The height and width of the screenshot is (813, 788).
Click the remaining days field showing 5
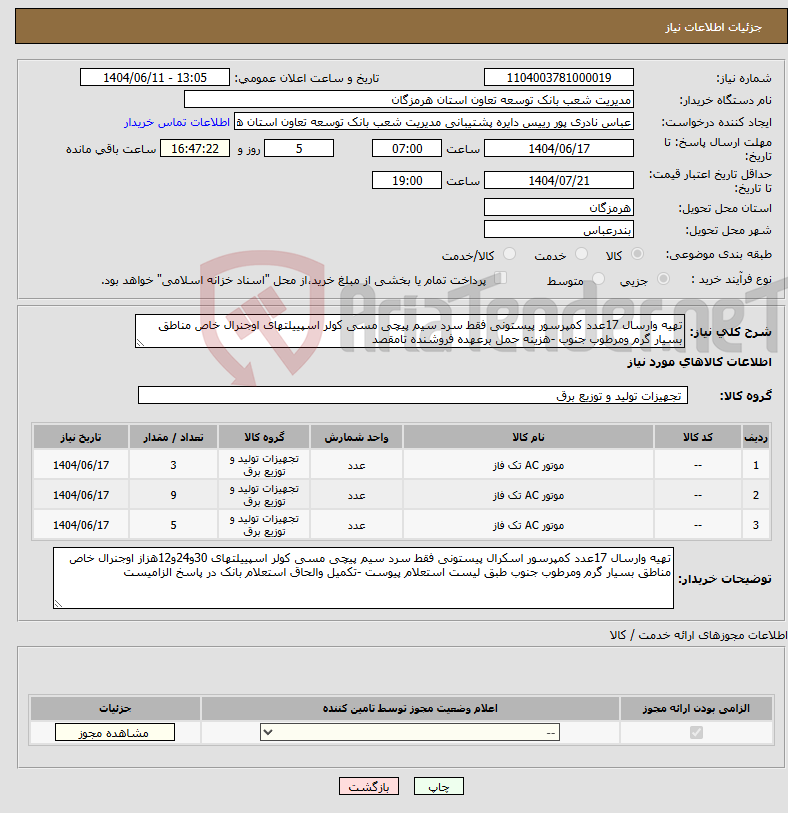pyautogui.click(x=299, y=149)
